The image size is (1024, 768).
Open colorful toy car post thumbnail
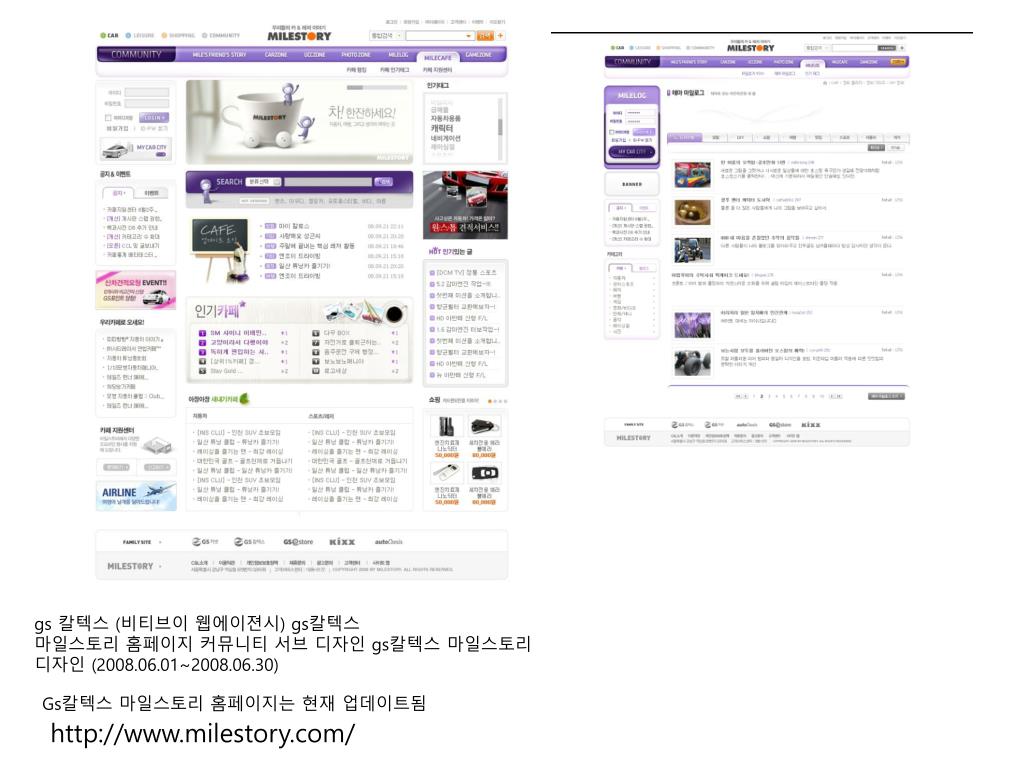pos(692,175)
